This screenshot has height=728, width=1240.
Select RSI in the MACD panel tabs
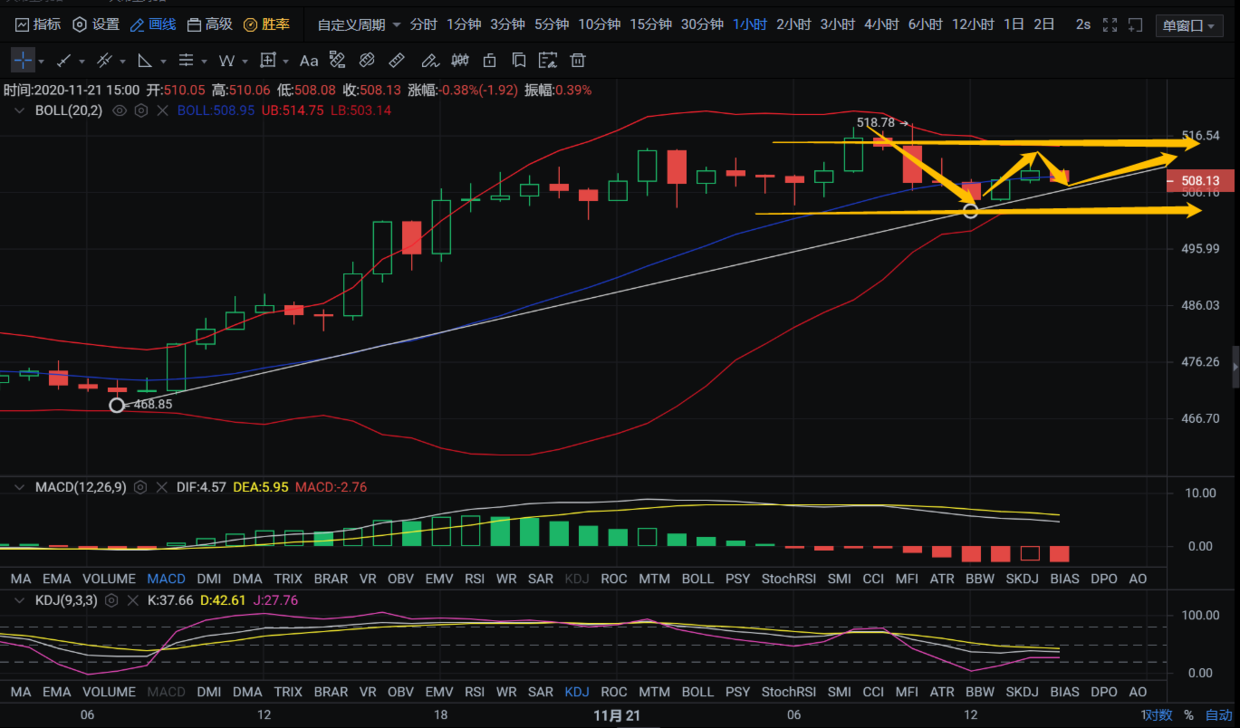point(474,578)
